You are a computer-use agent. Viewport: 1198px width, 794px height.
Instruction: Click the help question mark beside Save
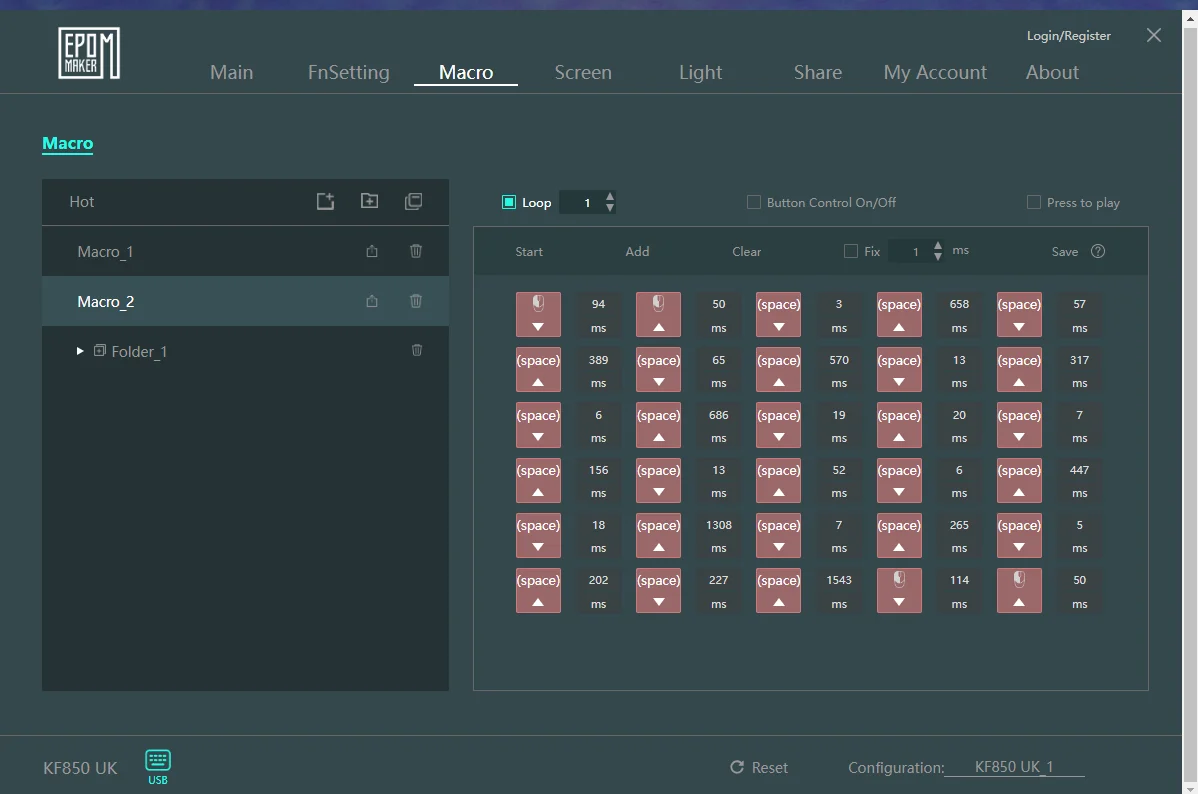click(x=1098, y=251)
